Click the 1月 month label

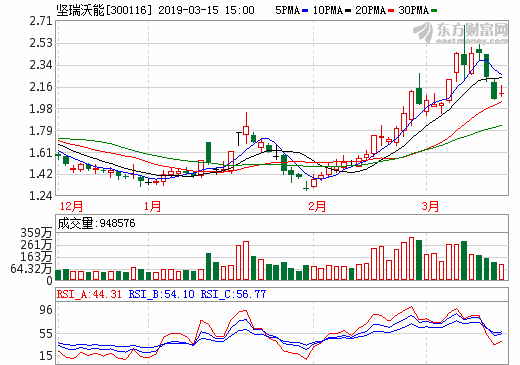click(153, 206)
